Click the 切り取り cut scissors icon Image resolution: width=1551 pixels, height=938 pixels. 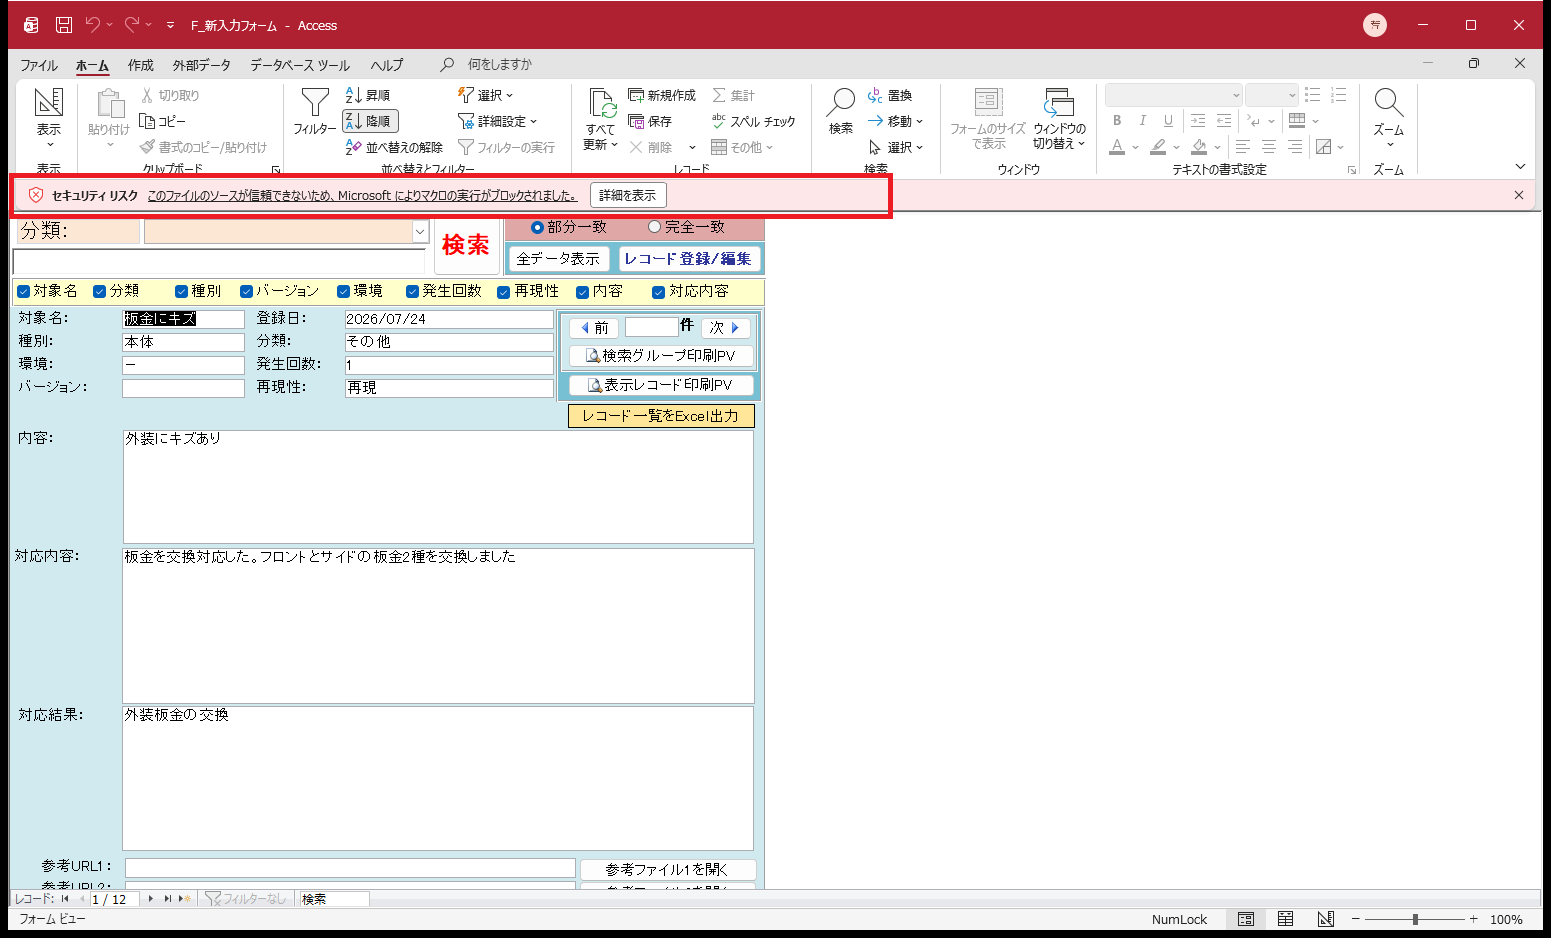point(147,95)
